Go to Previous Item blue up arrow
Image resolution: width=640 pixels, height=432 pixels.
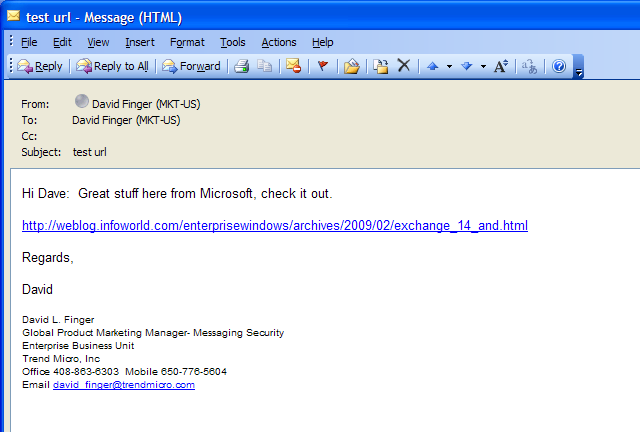coord(433,66)
